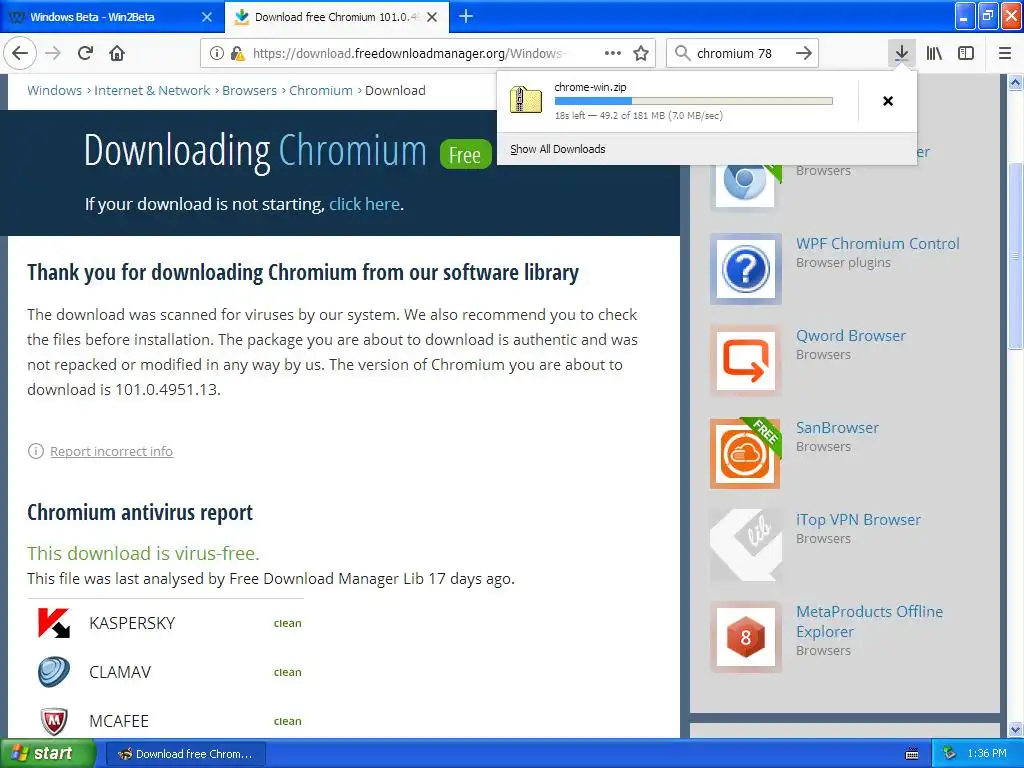Click Show All Downloads

558,150
